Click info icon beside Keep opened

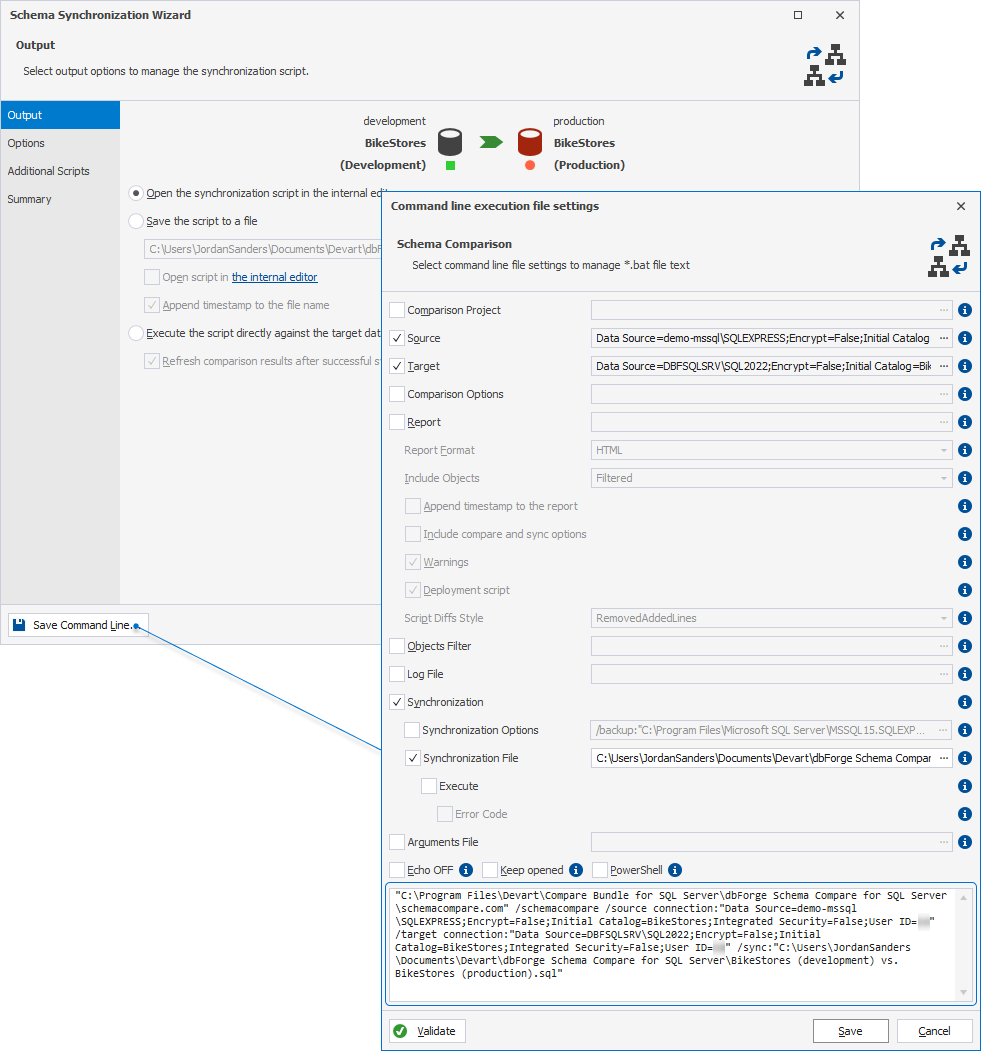click(576, 870)
